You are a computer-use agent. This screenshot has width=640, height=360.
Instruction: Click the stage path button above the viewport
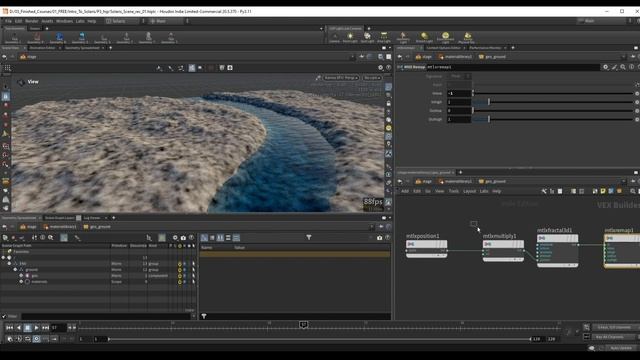click(28, 57)
